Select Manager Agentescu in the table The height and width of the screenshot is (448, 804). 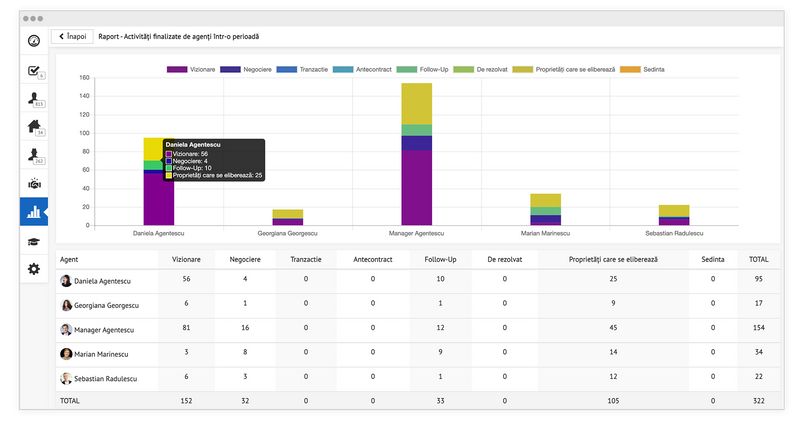pyautogui.click(x=104, y=330)
